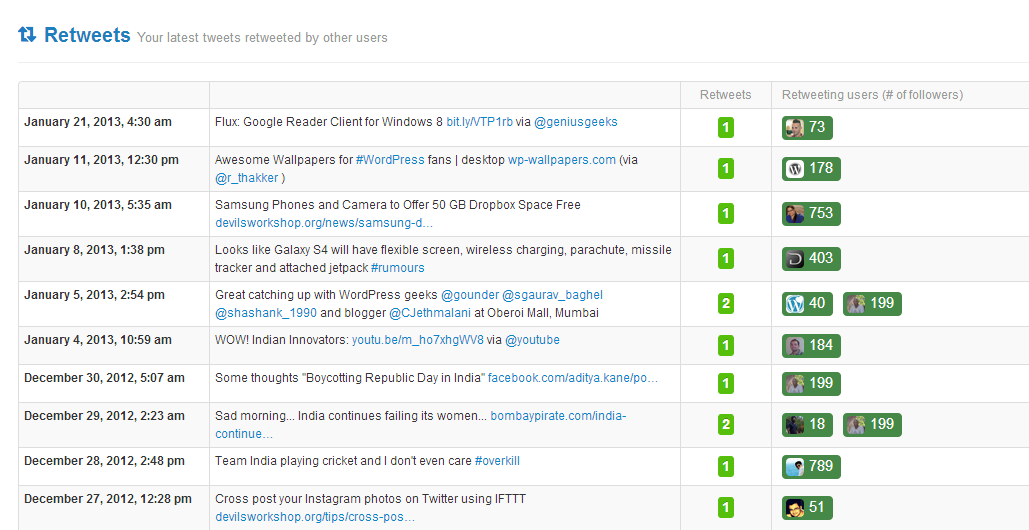The image size is (1029, 530).
Task: Click the @CJethmalani mention
Action: (x=430, y=313)
